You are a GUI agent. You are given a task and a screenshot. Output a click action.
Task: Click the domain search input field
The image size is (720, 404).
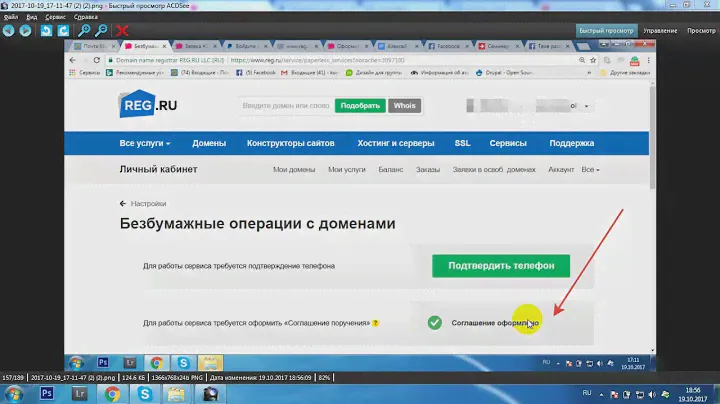point(285,105)
